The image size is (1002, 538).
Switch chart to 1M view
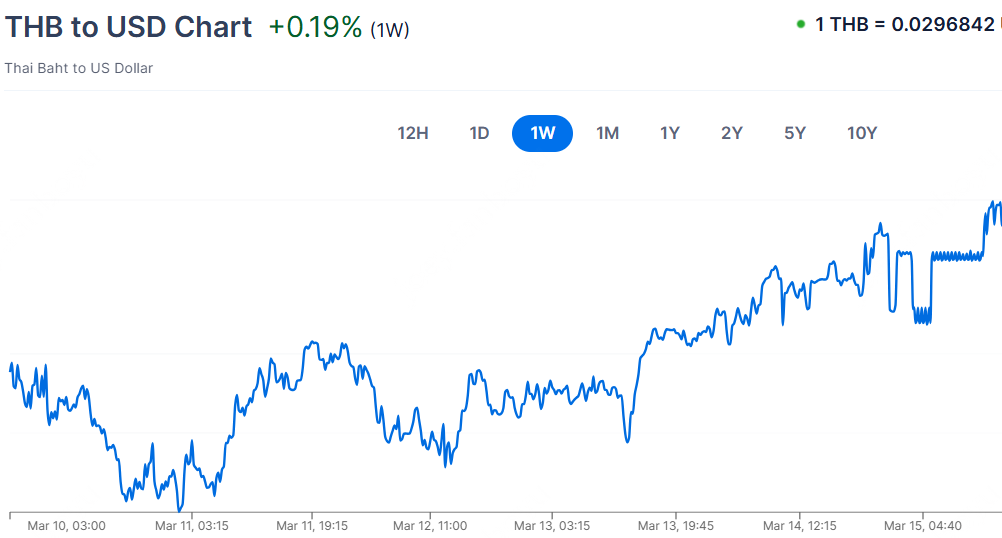(x=607, y=133)
